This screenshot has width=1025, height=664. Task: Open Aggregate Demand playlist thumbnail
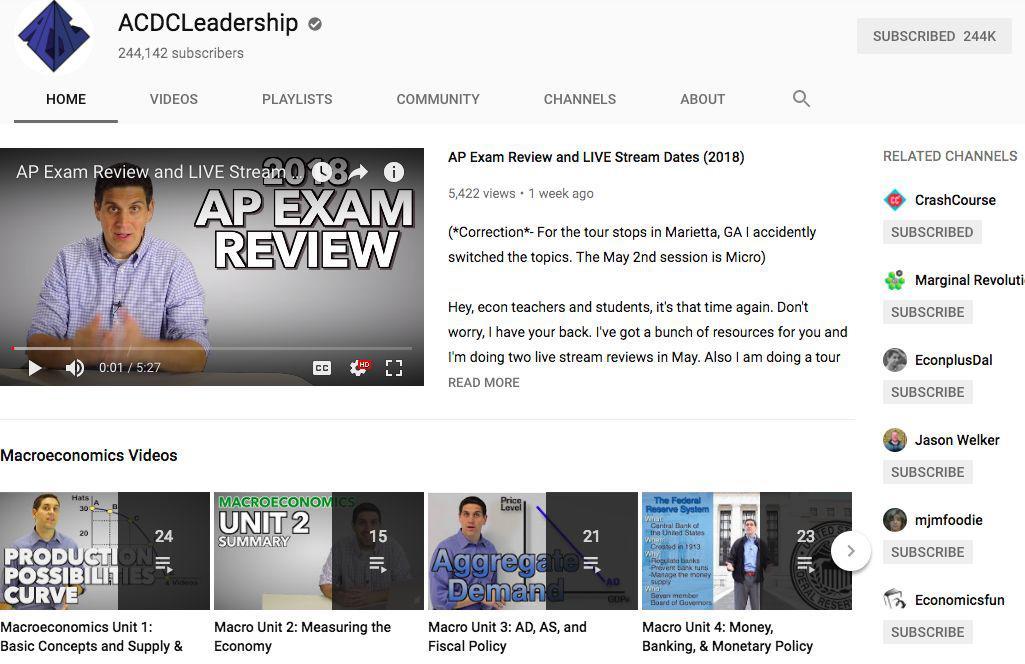pyautogui.click(x=533, y=551)
